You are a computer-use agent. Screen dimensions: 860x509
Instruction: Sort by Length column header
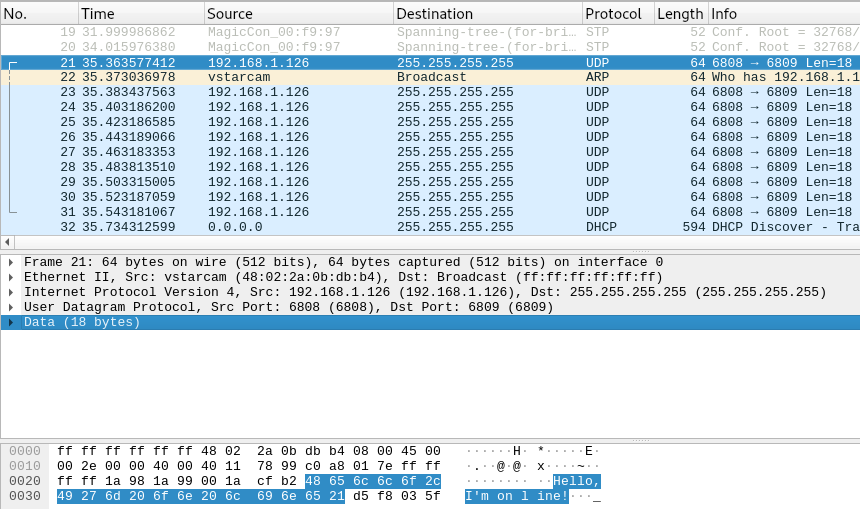tap(681, 14)
